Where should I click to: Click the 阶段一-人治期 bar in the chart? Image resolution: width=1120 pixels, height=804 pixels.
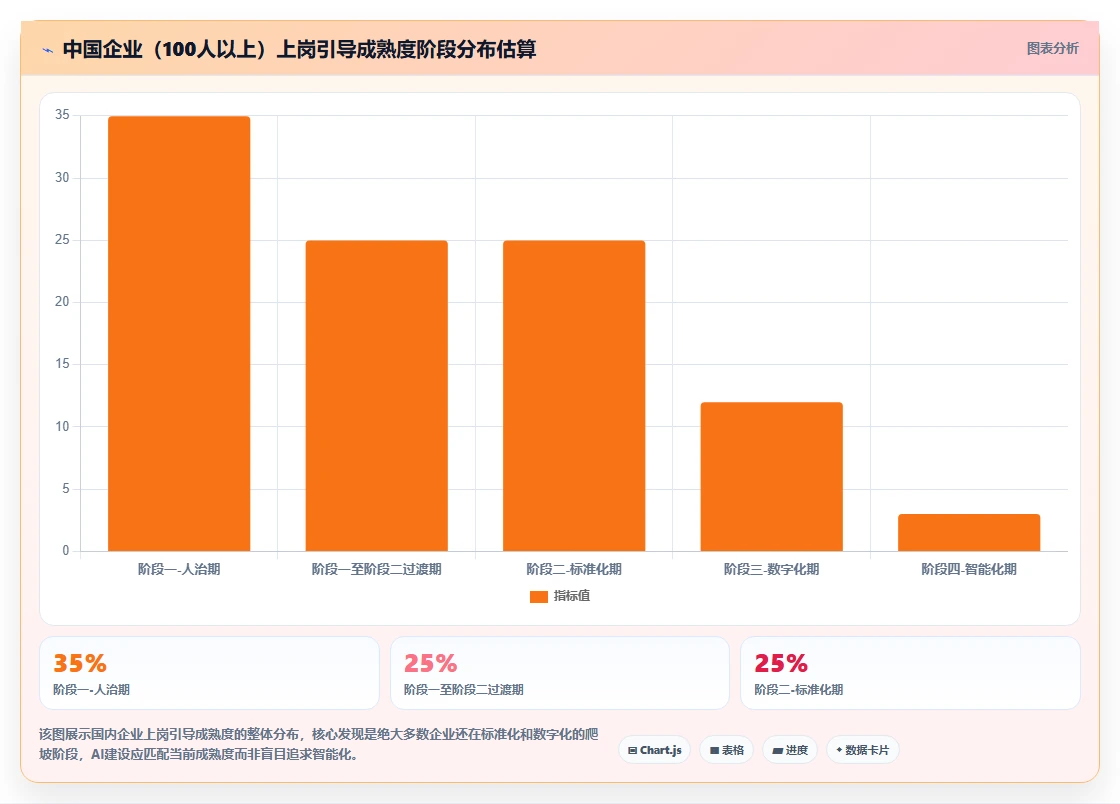pyautogui.click(x=179, y=333)
